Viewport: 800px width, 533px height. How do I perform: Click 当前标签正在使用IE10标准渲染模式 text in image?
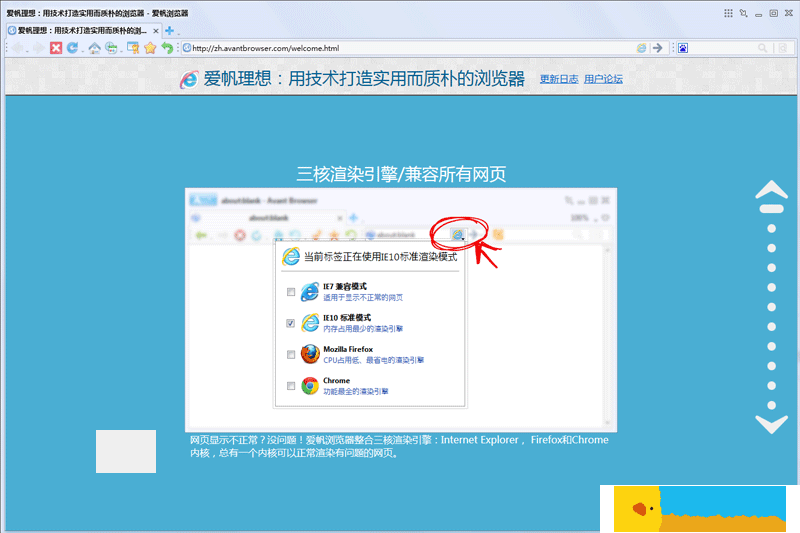381,257
